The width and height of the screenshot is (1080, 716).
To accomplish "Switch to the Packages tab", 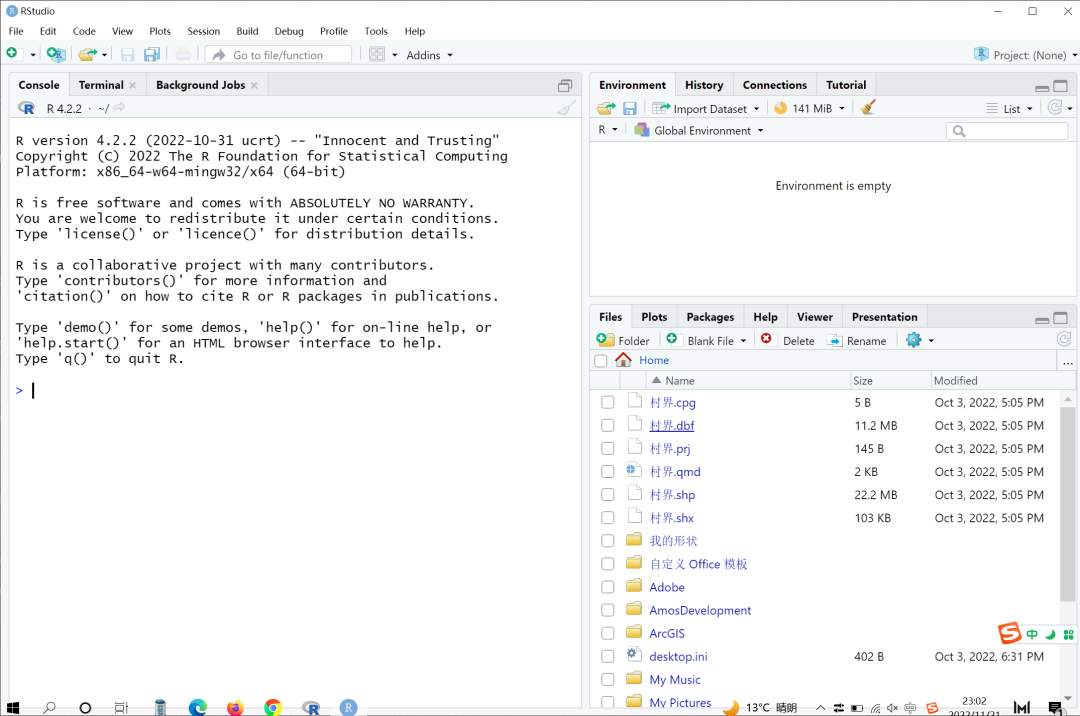I will click(710, 317).
